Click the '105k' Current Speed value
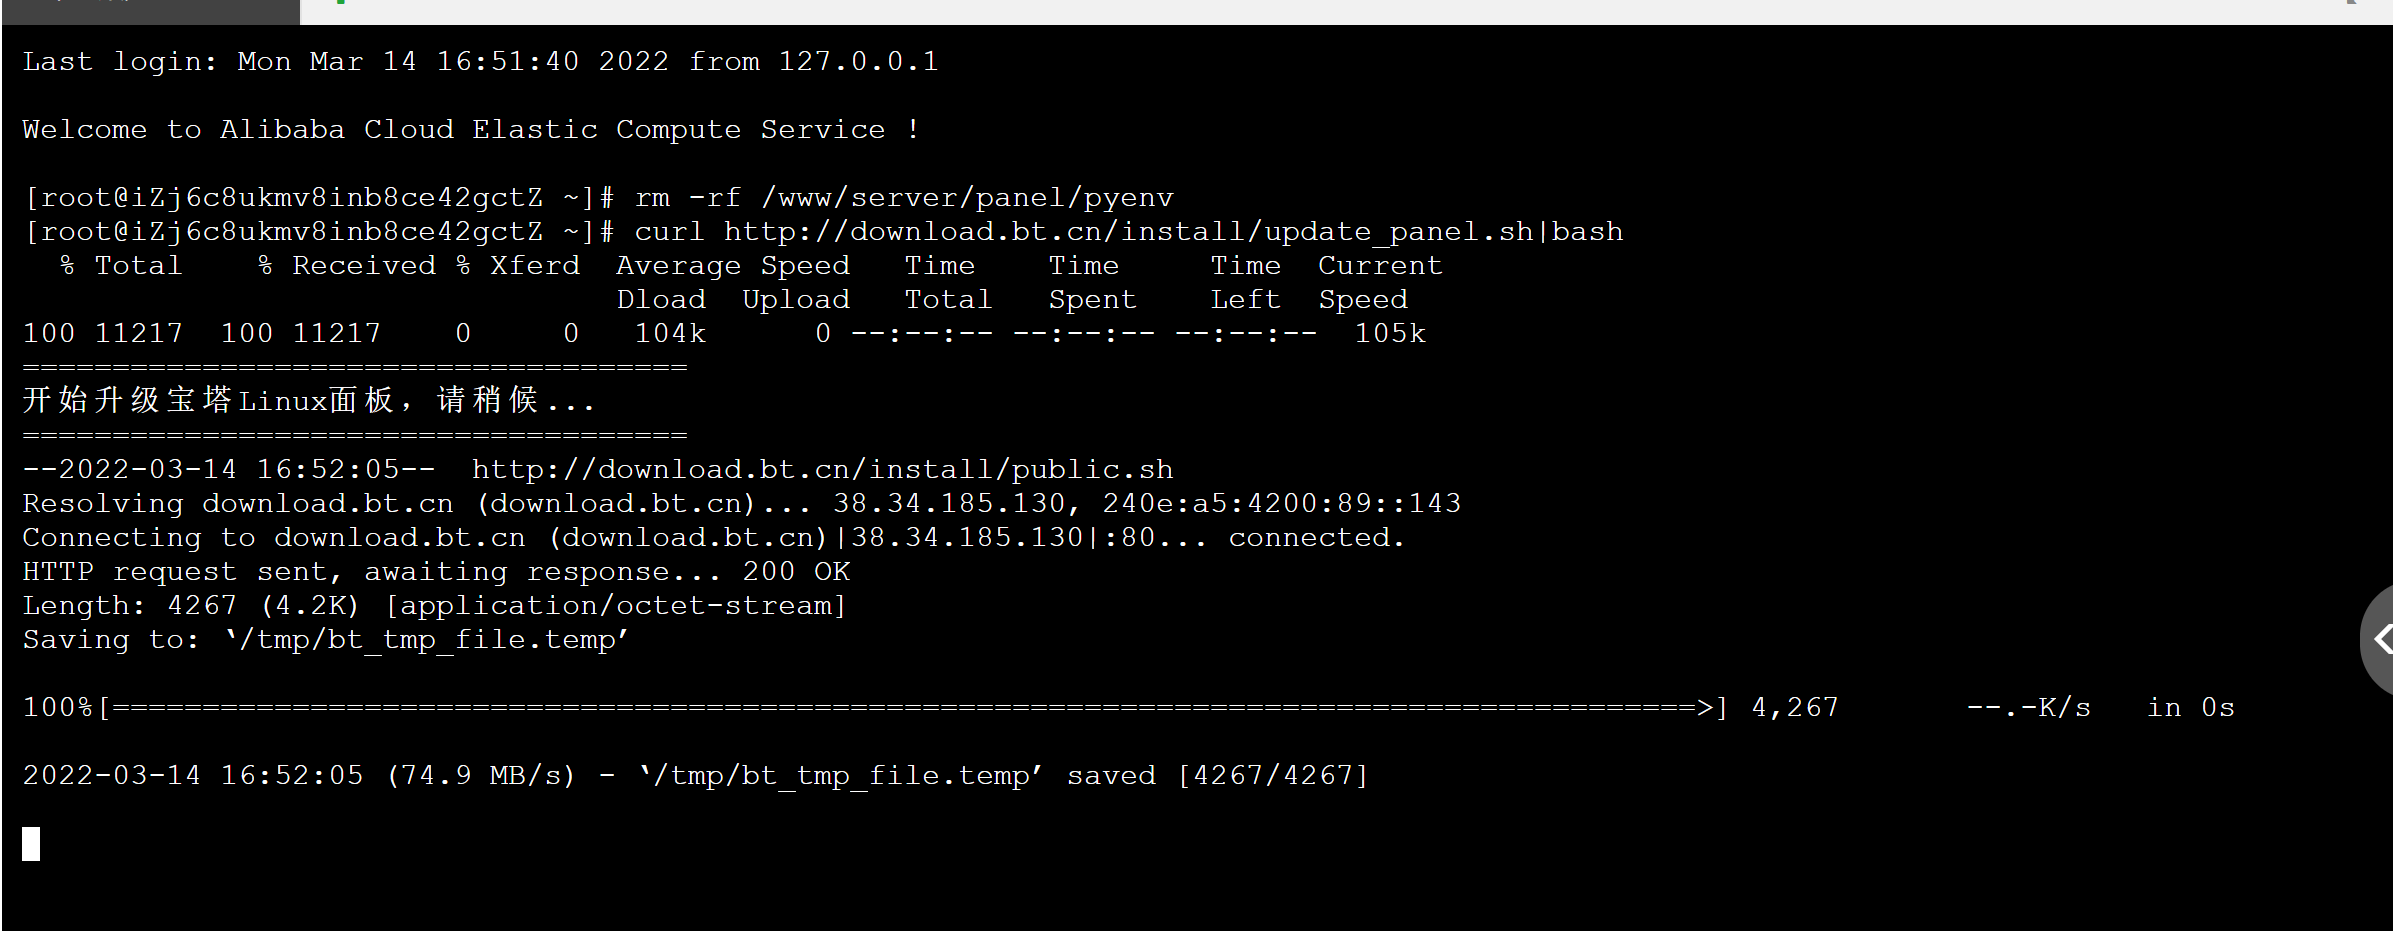This screenshot has height=931, width=2393. click(1390, 333)
